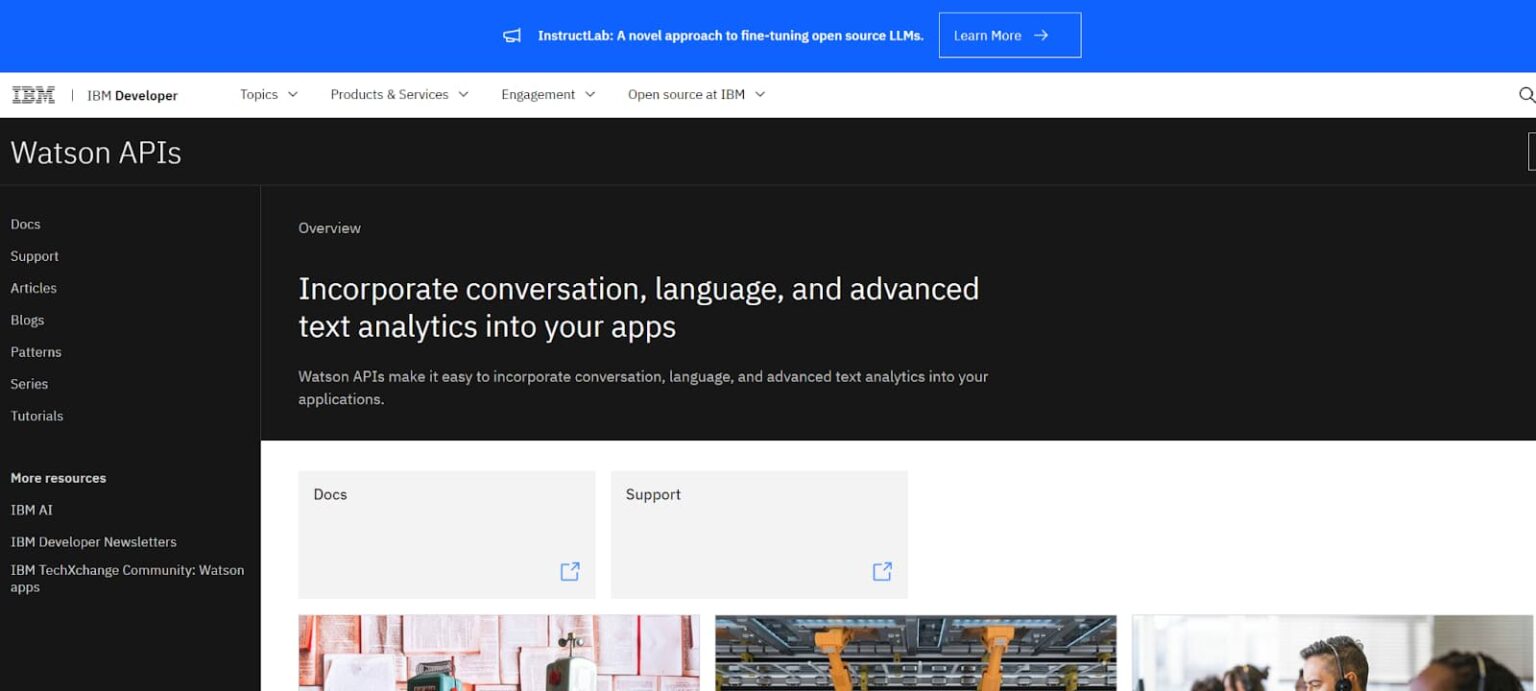
Task: Select IBM Developer next to the logo
Action: click(x=133, y=95)
